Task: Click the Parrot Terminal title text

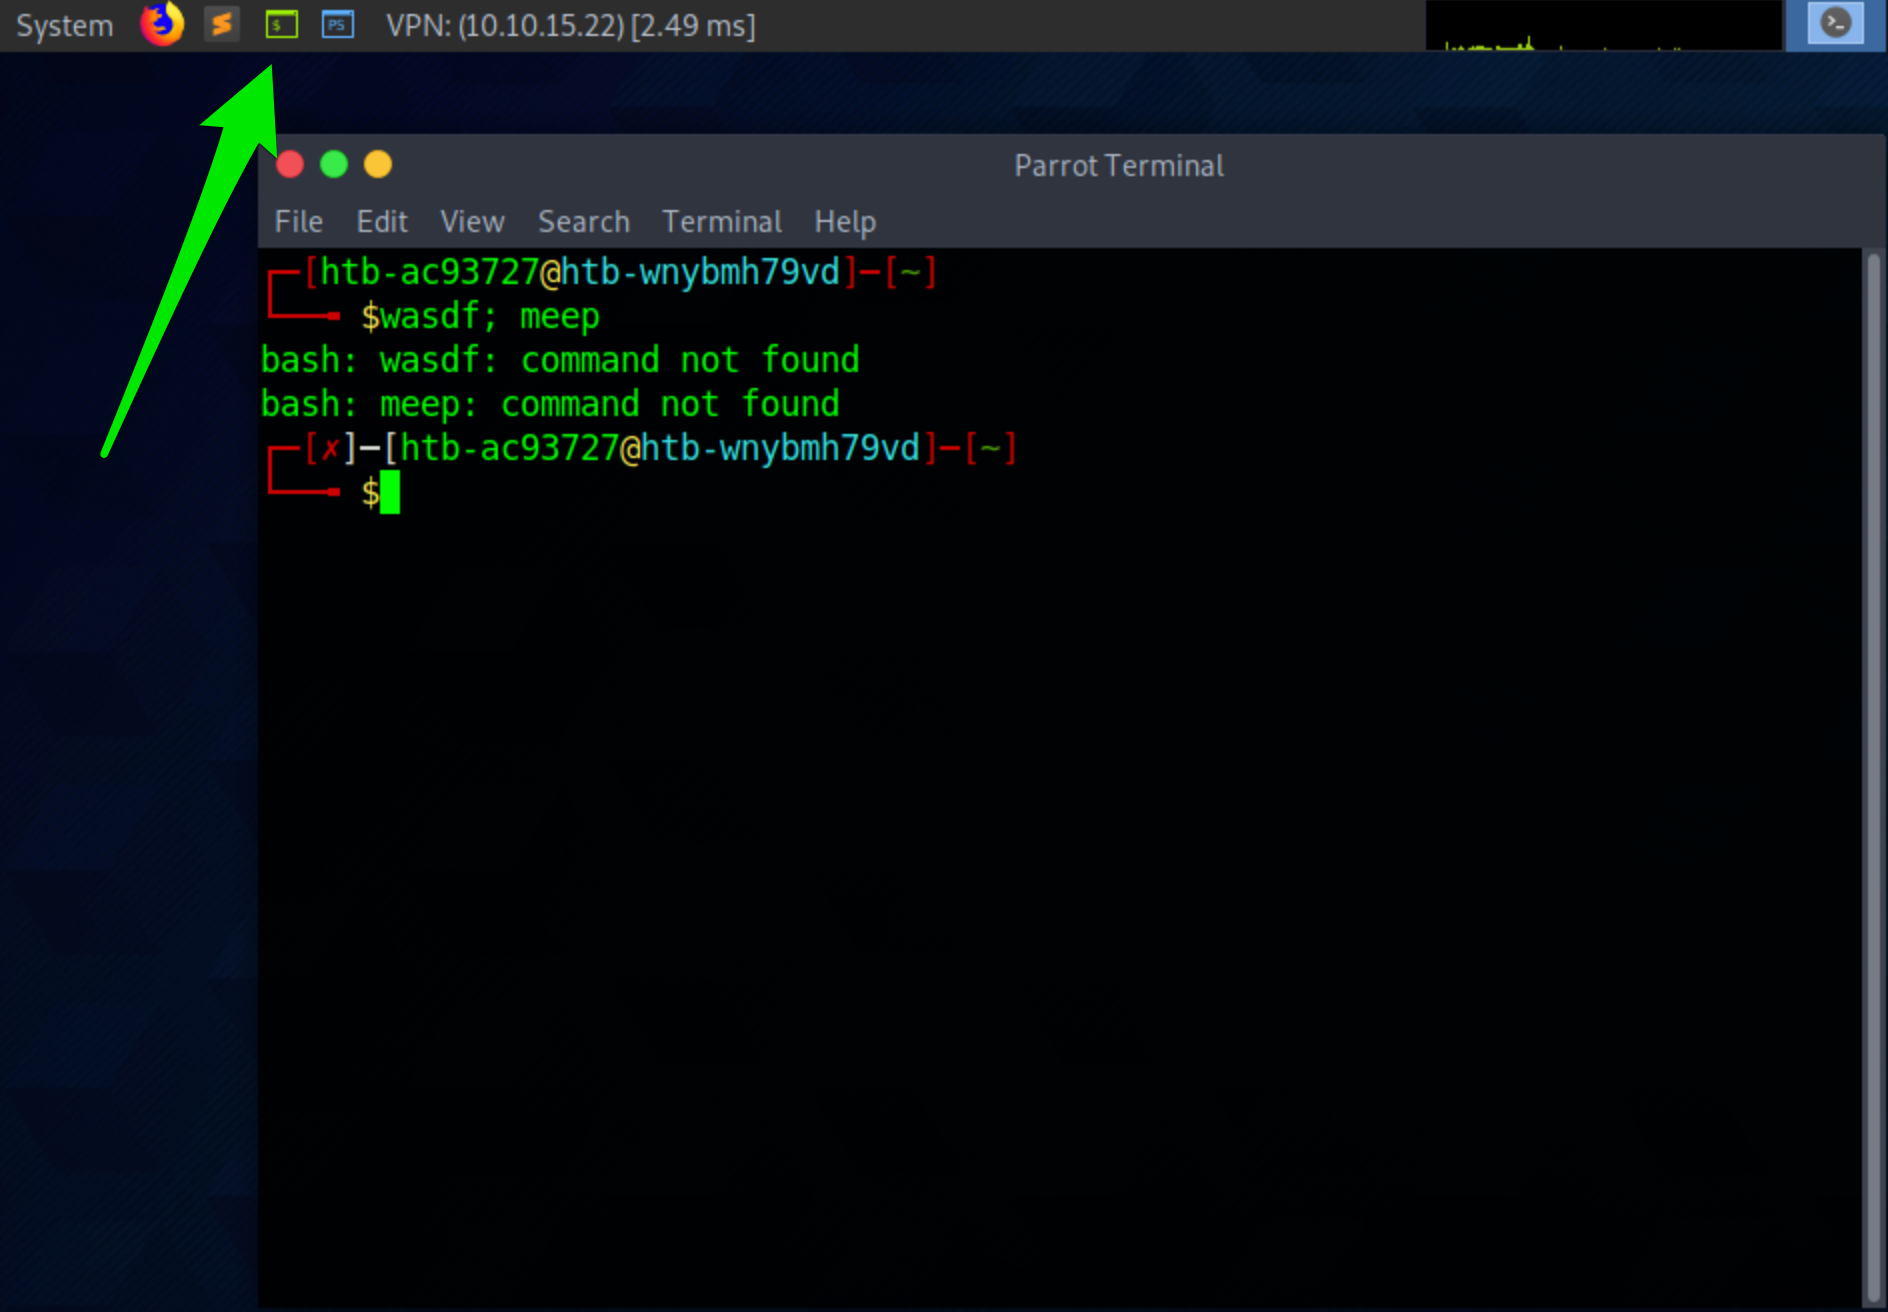Action: click(1119, 165)
